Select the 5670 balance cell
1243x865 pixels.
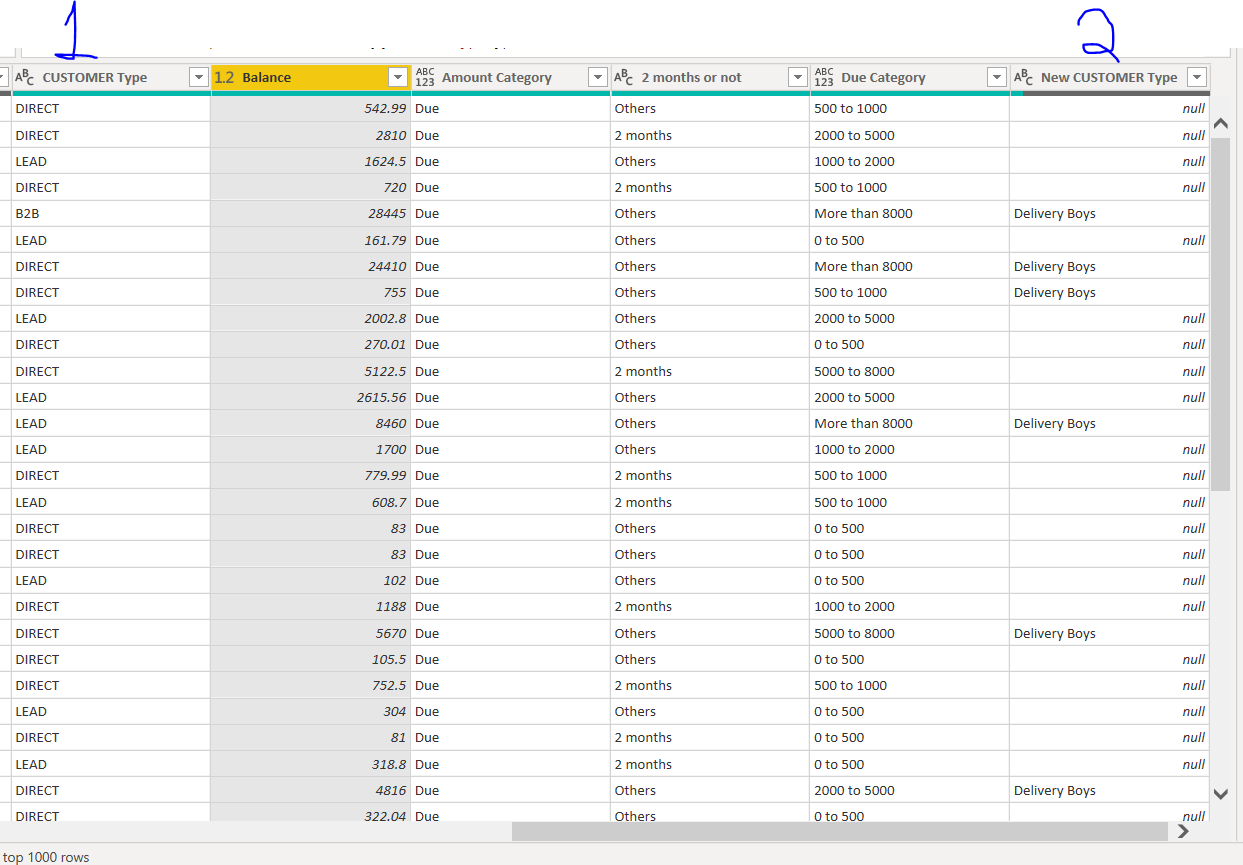pyautogui.click(x=311, y=633)
